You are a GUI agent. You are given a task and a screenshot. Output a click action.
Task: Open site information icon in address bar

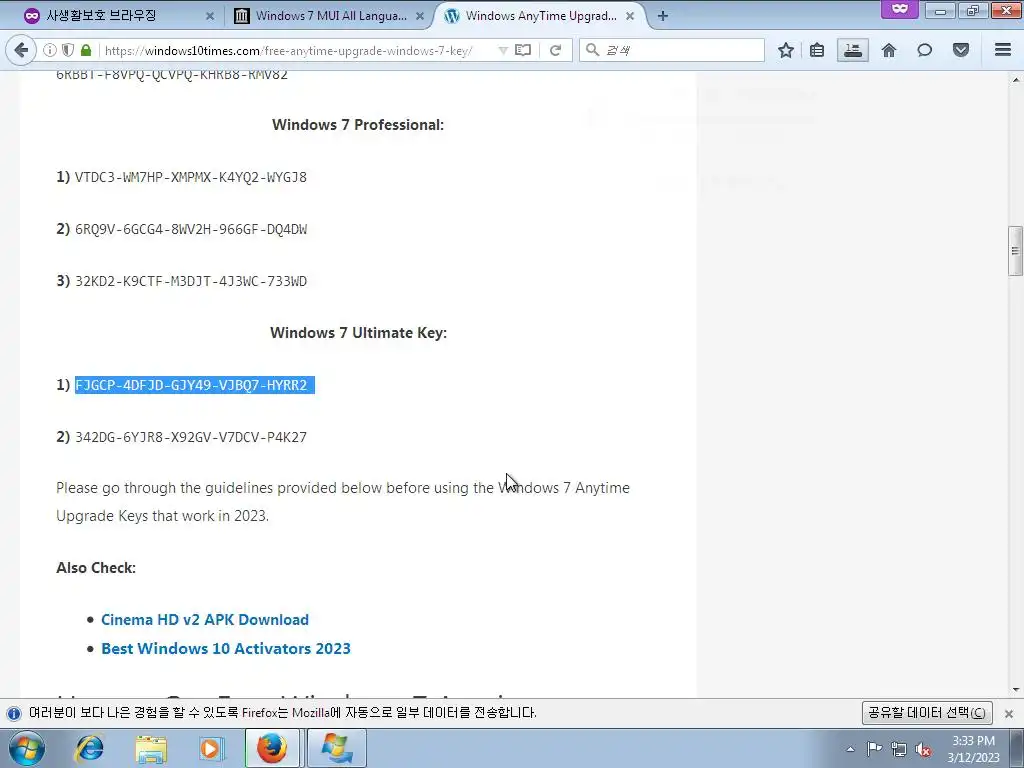[50, 50]
